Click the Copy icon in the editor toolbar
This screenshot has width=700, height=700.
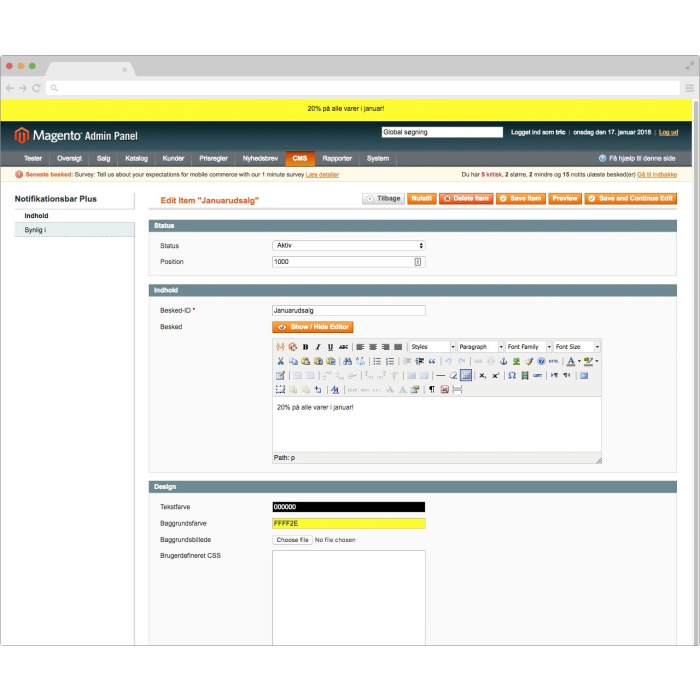pyautogui.click(x=293, y=361)
